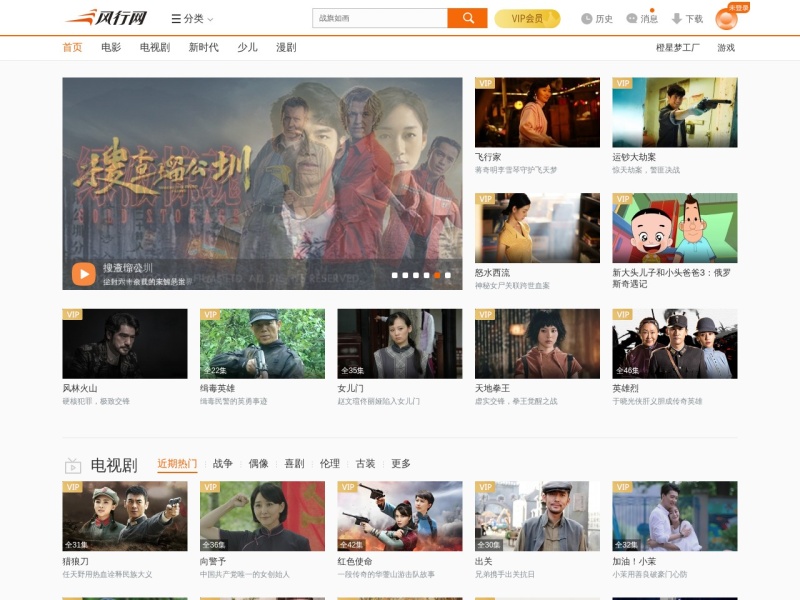Open the 向警予 thumbnail
Viewport: 800px width, 600px height.
point(262,516)
